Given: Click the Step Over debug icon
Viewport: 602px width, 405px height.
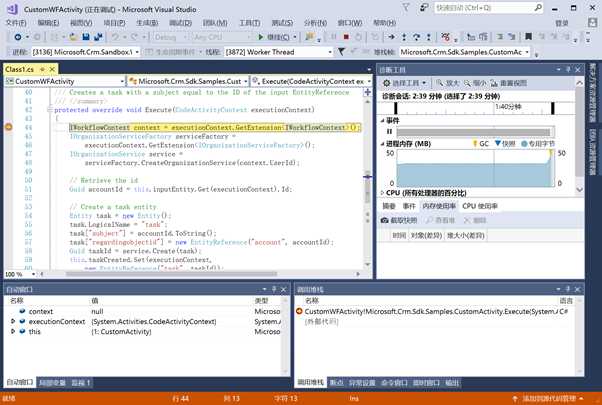Looking at the screenshot, I should [416, 37].
